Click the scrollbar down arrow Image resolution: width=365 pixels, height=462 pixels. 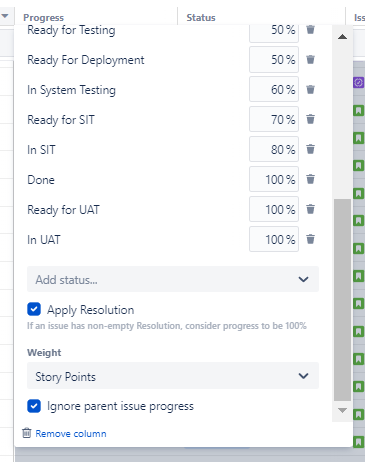coord(342,410)
